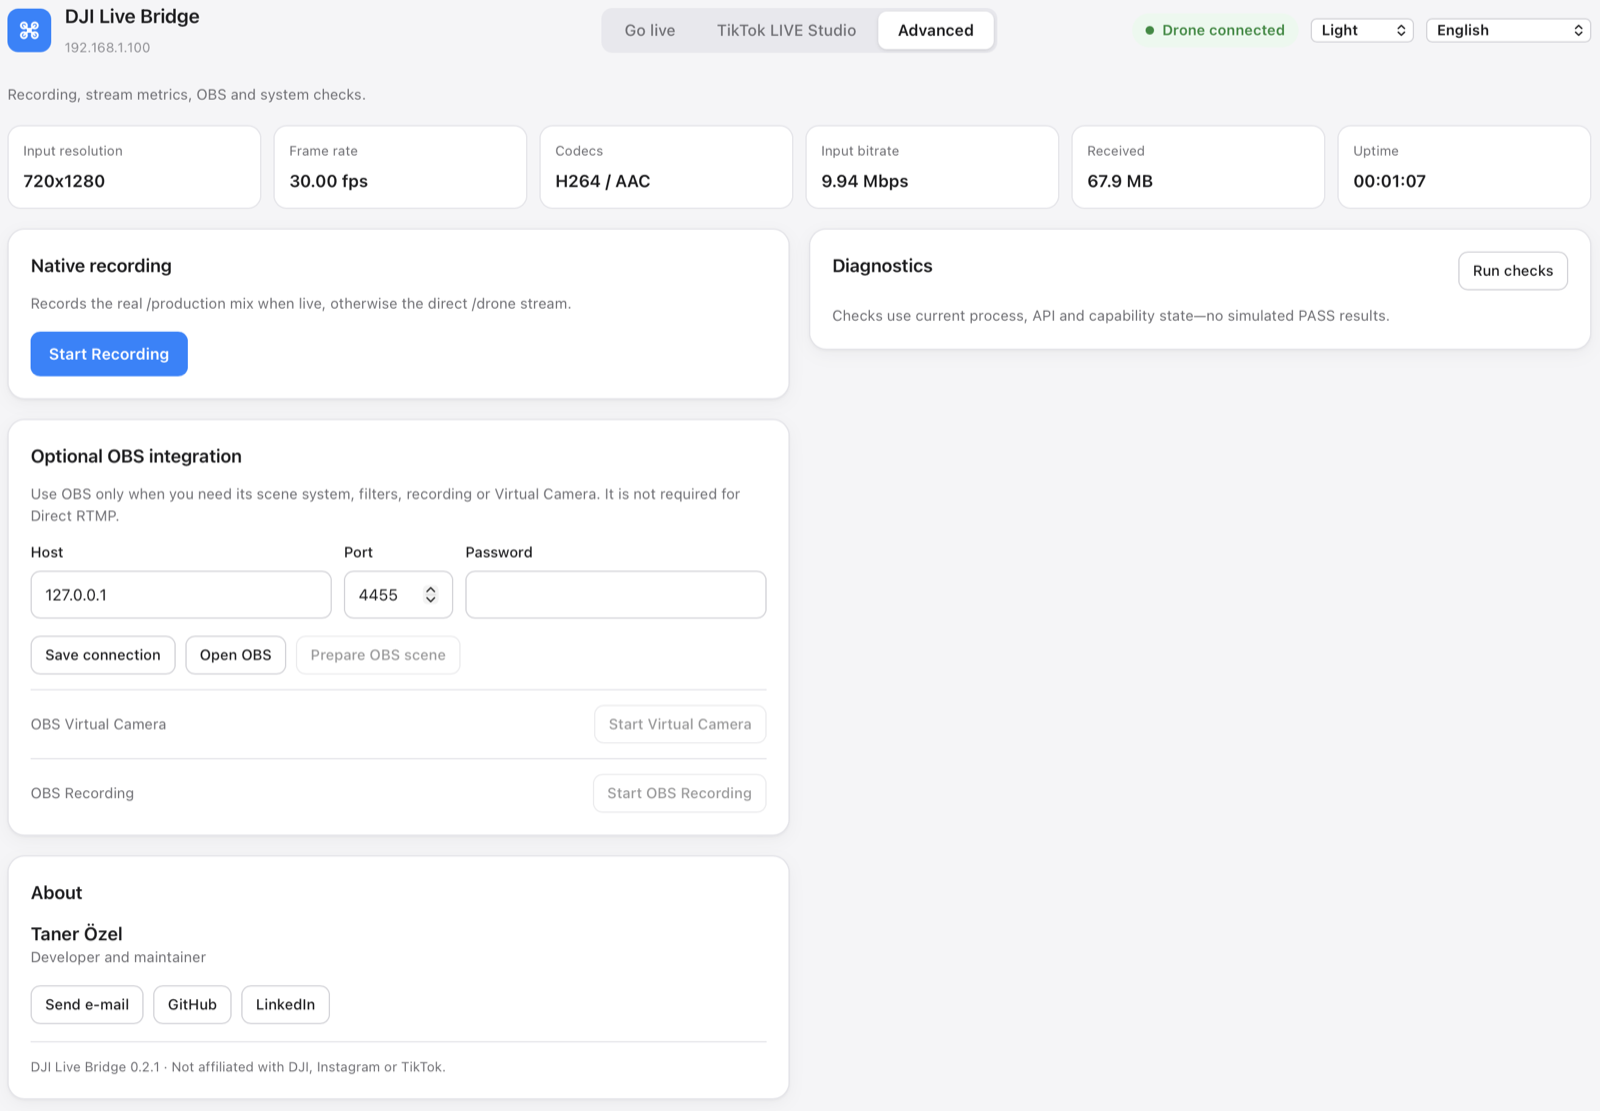Image resolution: width=1600 pixels, height=1111 pixels.
Task: Click Prepare OBS scene button
Action: pyautogui.click(x=378, y=655)
